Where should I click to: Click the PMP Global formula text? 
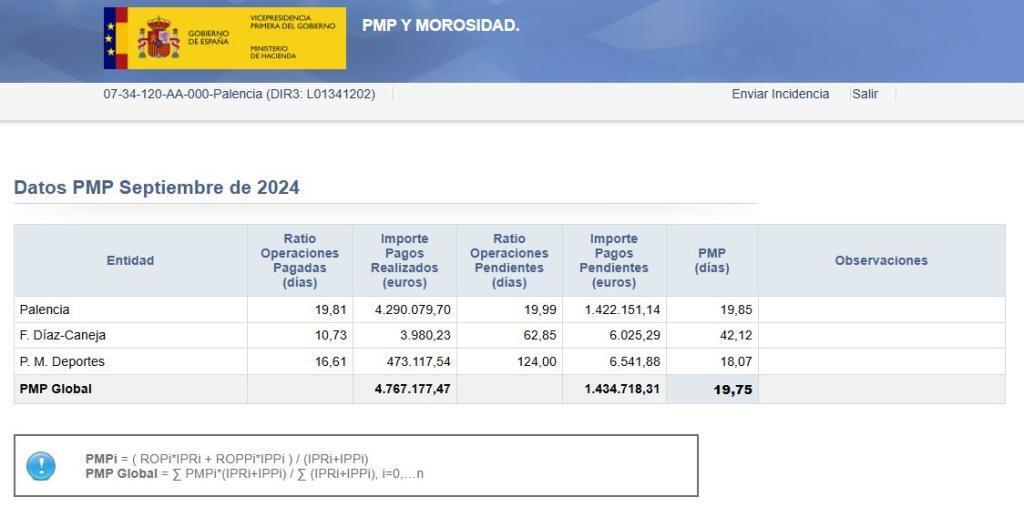tap(254, 473)
